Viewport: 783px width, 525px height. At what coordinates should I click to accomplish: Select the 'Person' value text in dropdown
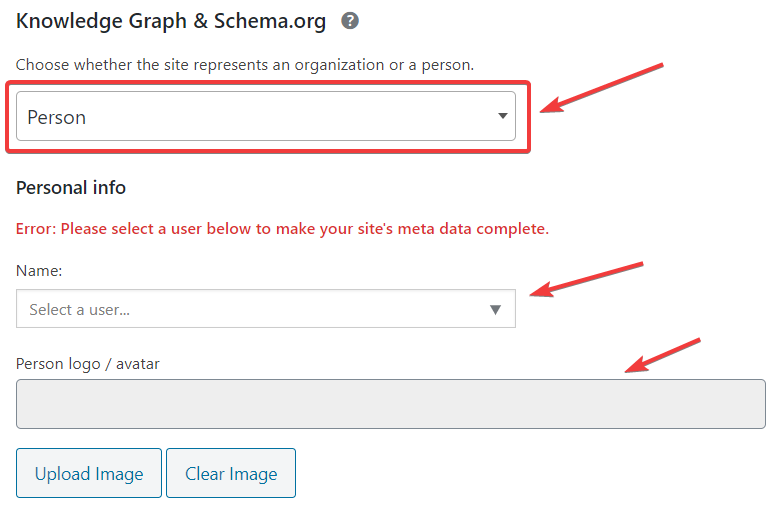pyautogui.click(x=57, y=118)
